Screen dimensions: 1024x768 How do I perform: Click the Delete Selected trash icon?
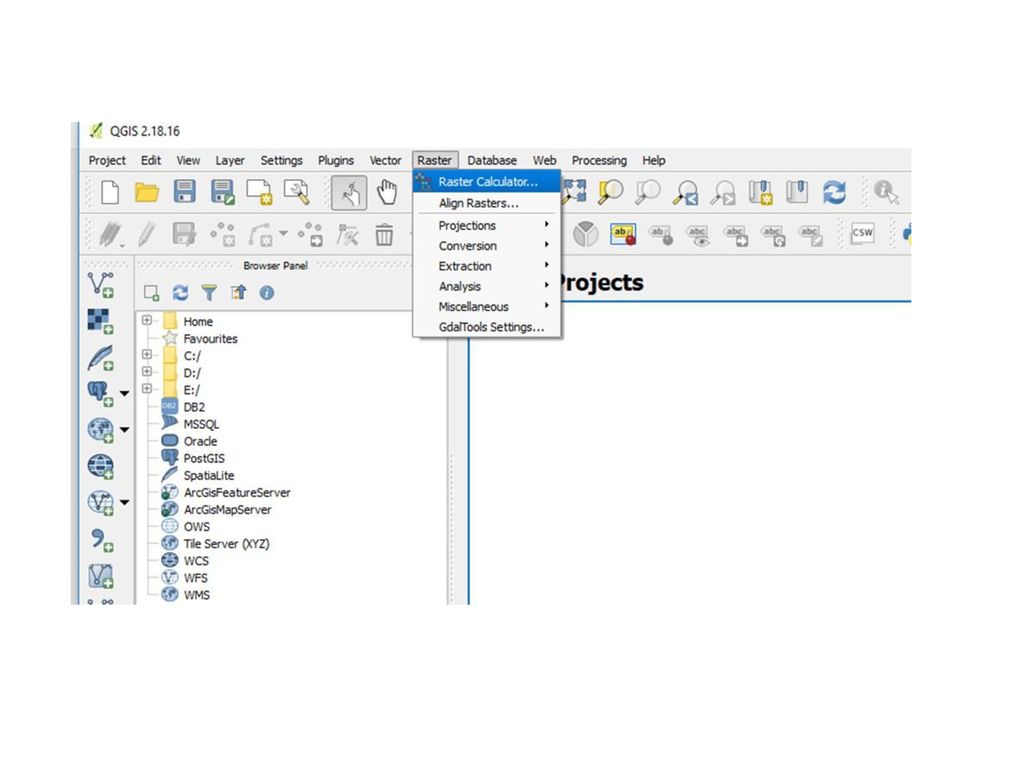(x=385, y=234)
